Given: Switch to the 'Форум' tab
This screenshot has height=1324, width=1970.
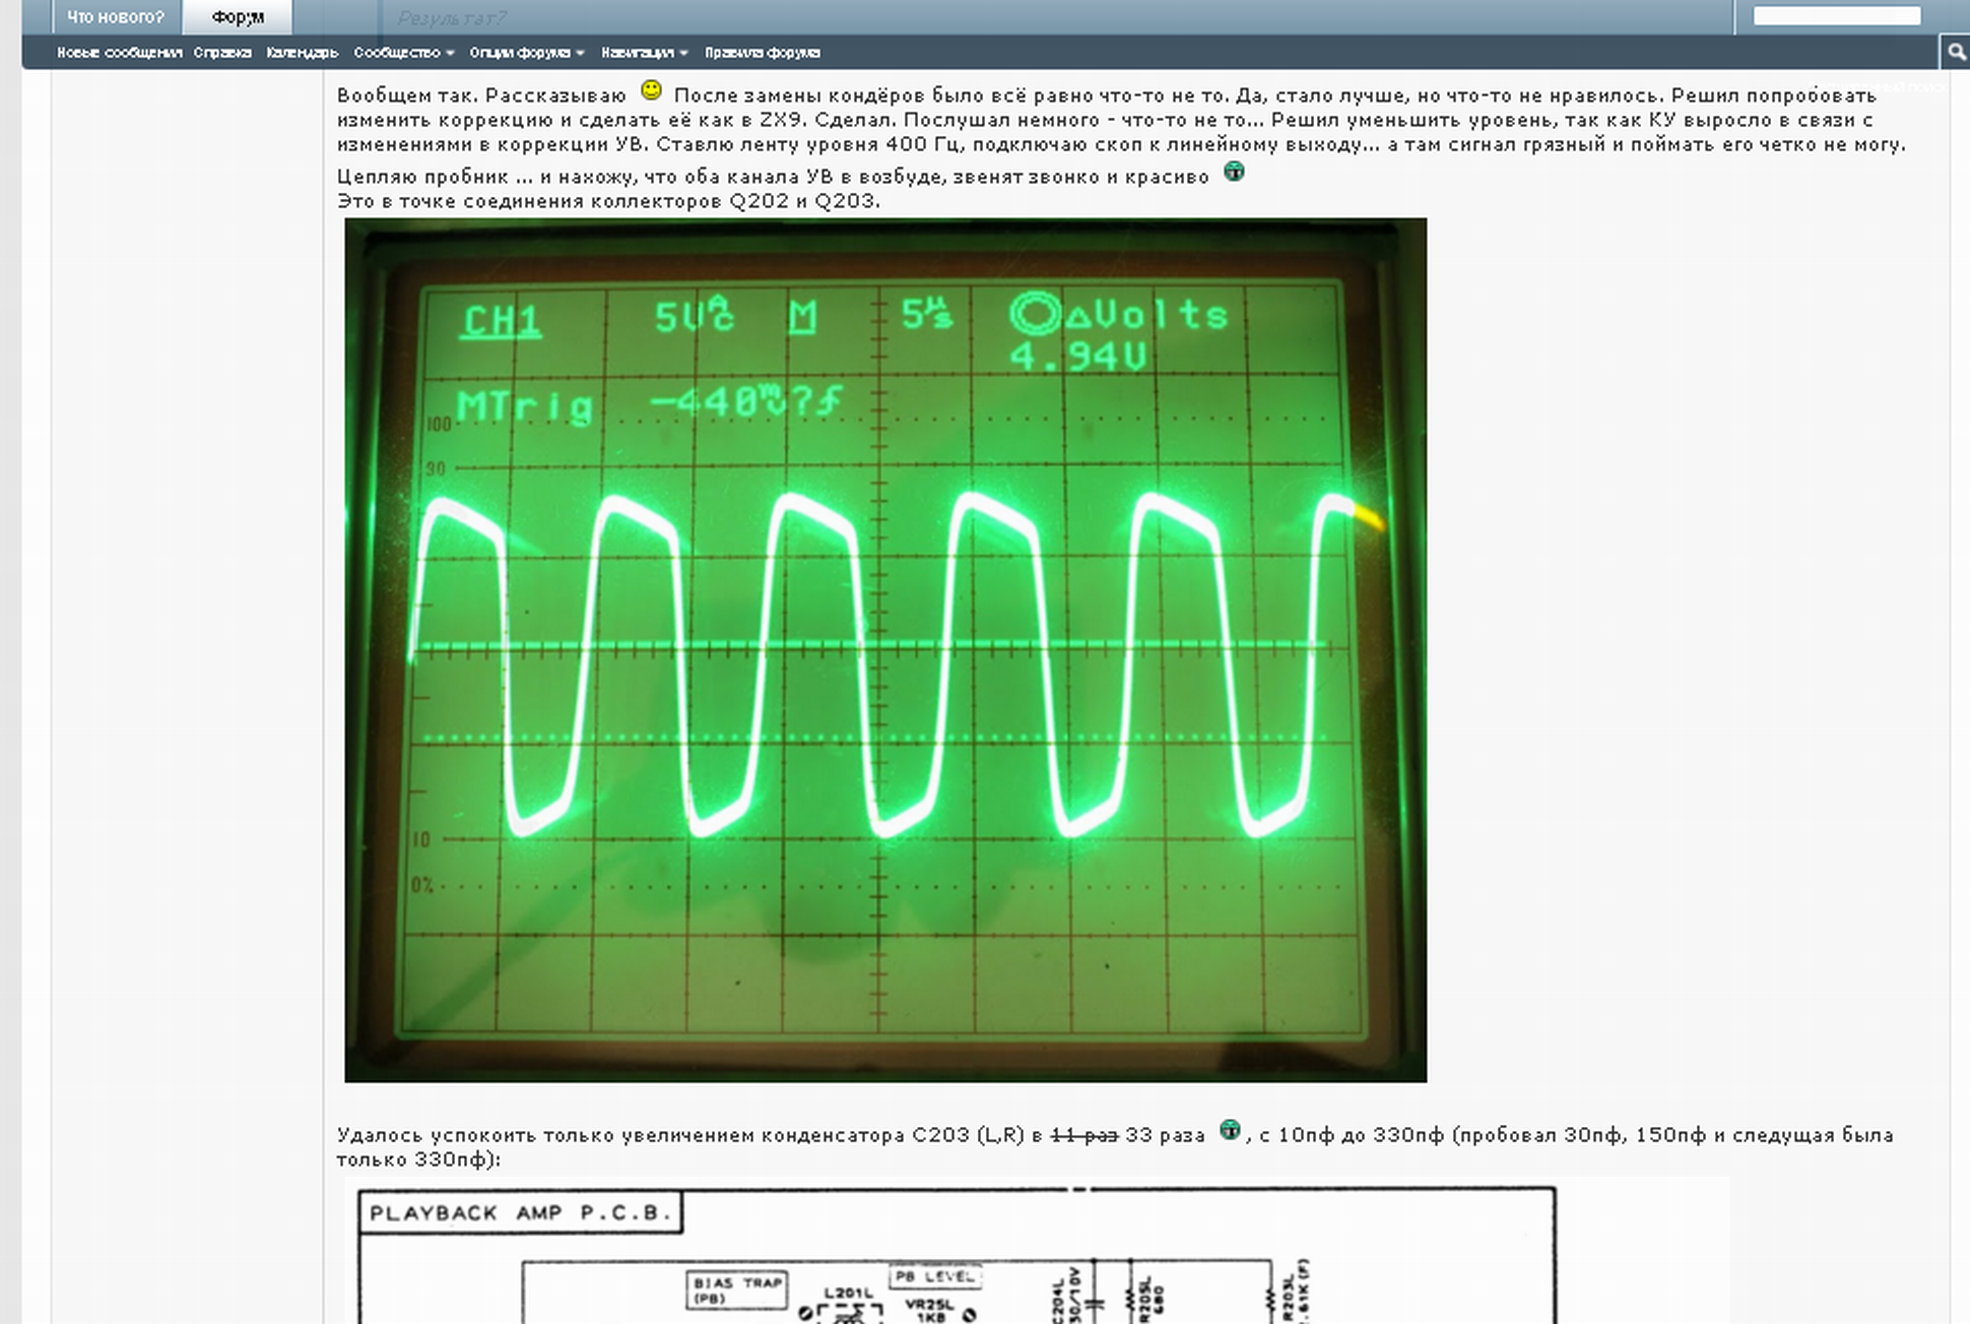Looking at the screenshot, I should [x=238, y=17].
